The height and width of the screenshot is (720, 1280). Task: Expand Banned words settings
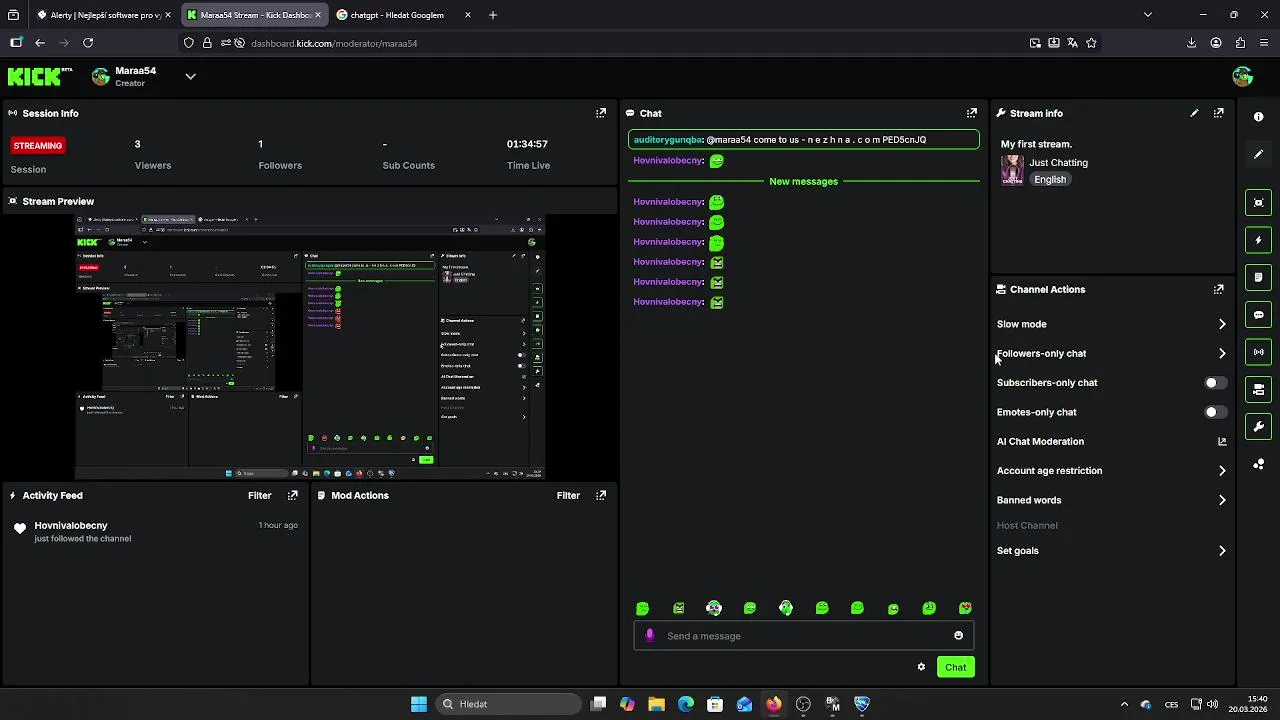coord(1222,500)
